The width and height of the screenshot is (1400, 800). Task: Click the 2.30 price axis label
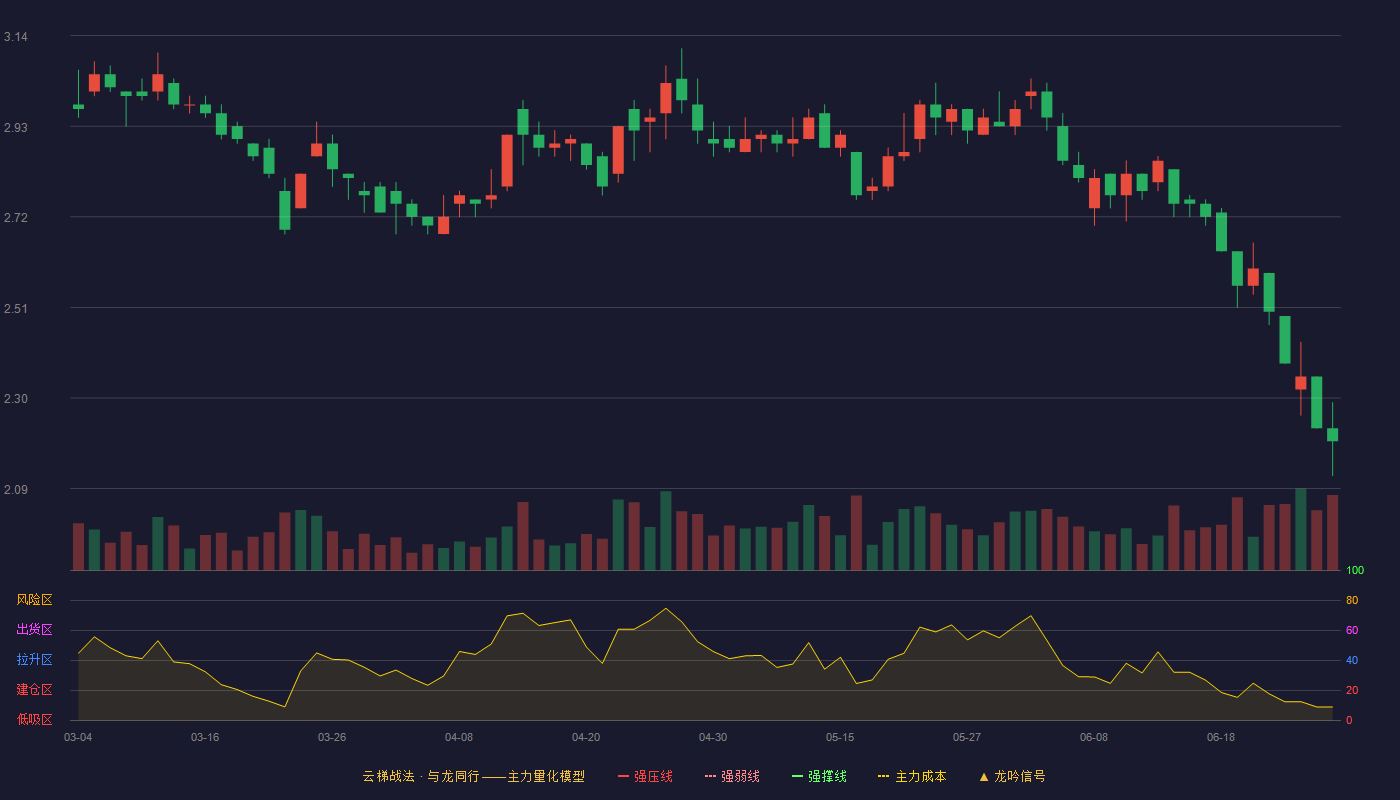coord(16,399)
